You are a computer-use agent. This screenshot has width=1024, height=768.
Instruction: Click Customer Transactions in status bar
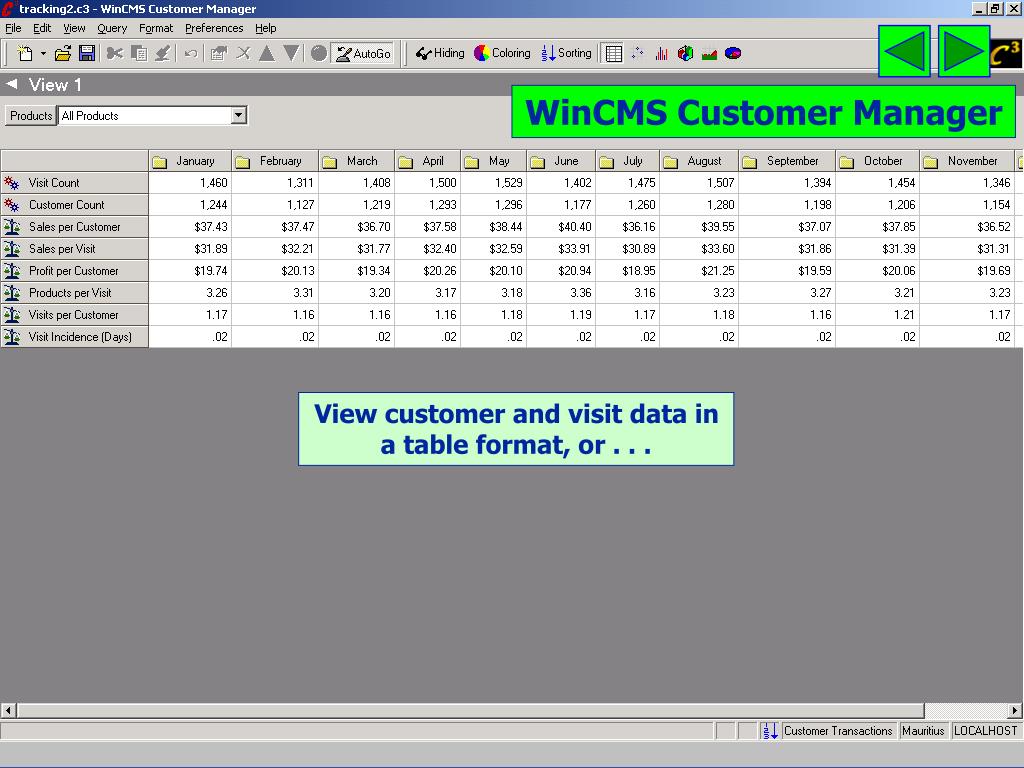838,731
